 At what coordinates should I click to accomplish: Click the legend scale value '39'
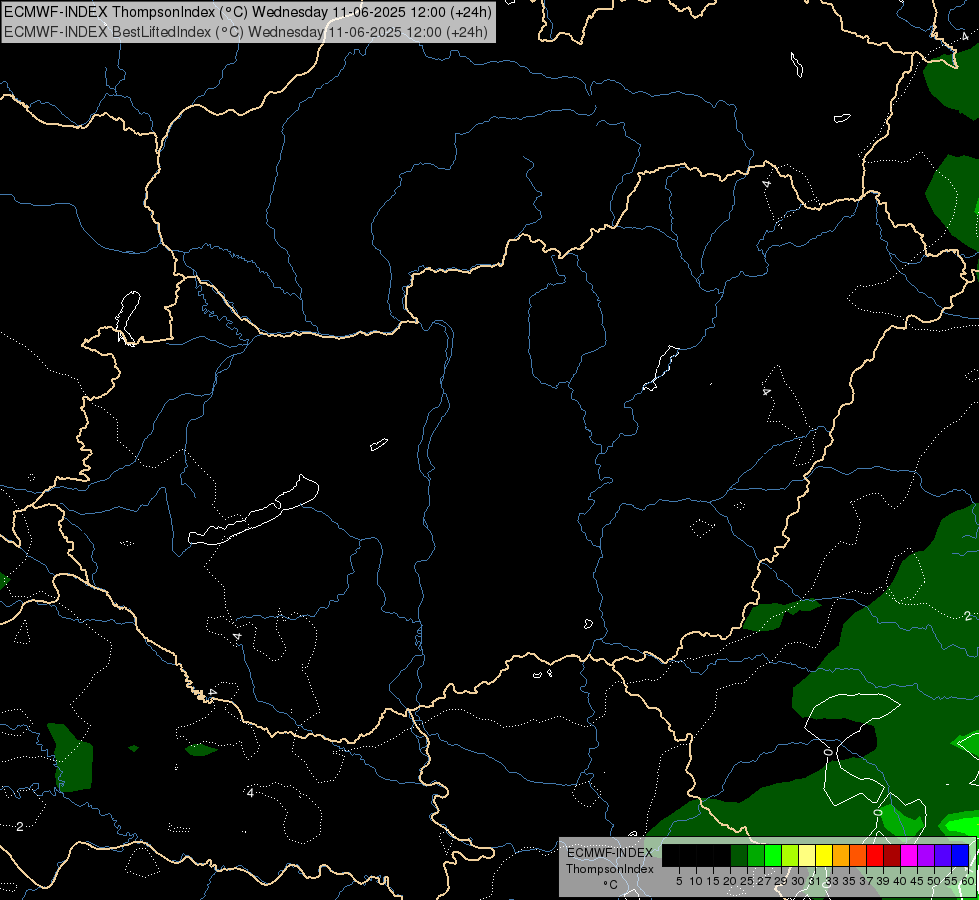click(883, 881)
